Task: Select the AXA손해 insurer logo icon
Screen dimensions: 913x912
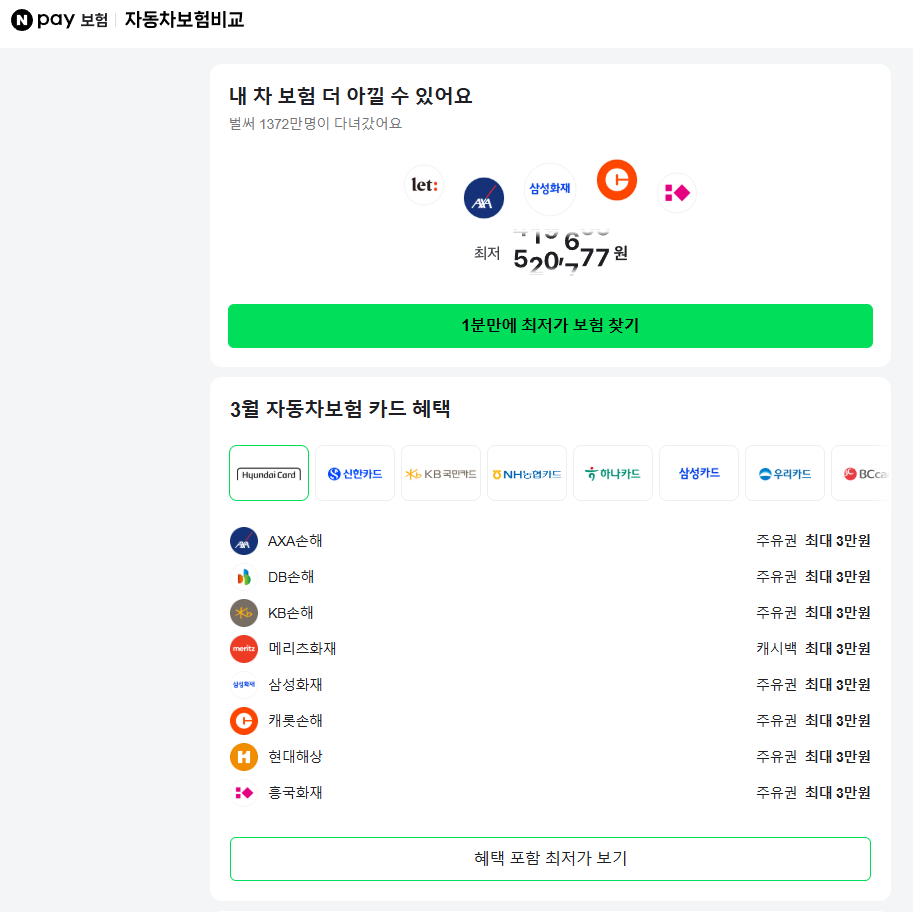Action: (x=242, y=540)
